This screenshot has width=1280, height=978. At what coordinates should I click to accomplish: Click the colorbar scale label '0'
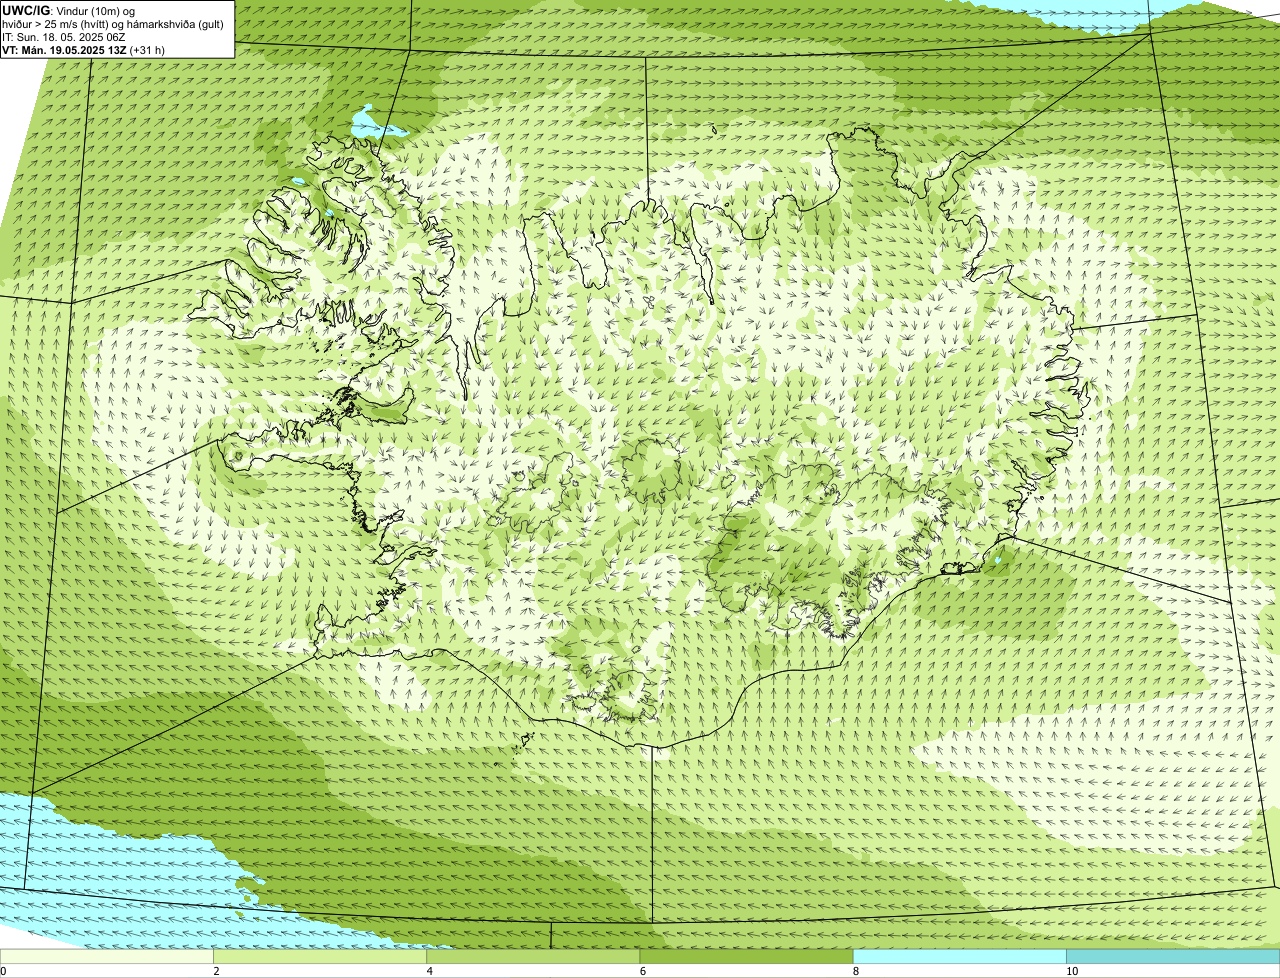(3, 971)
